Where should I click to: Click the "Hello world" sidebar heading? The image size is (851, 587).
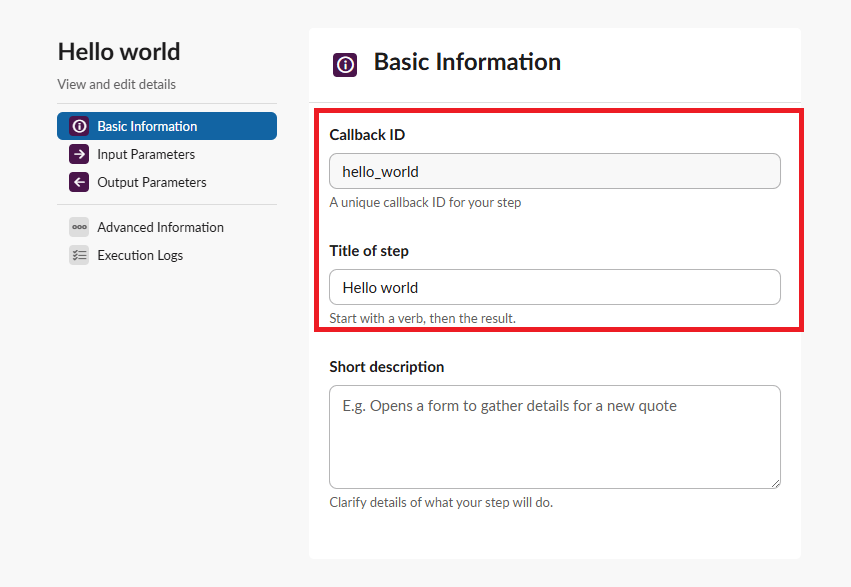pyautogui.click(x=119, y=52)
